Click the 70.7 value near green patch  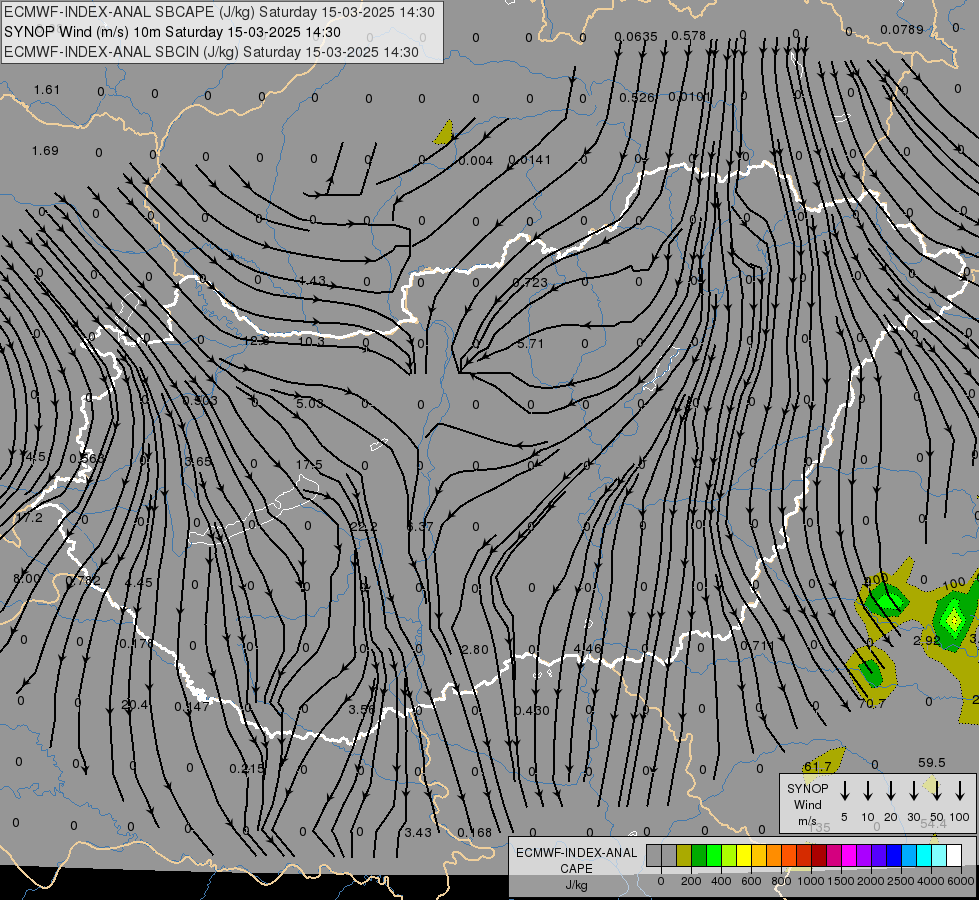click(872, 704)
